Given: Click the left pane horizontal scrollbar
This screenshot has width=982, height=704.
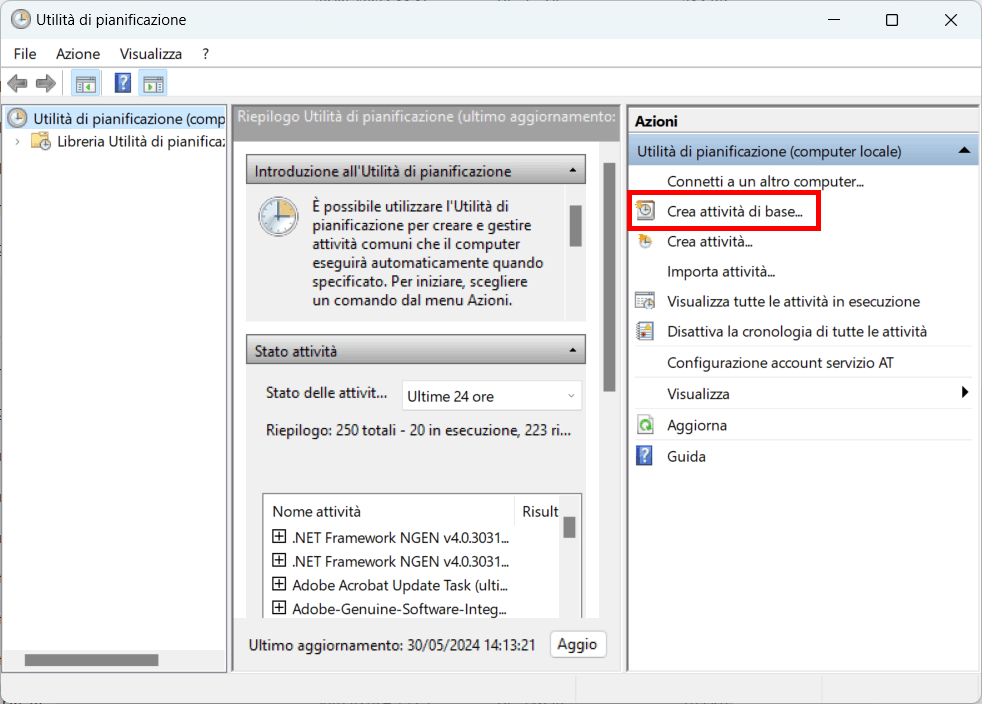Looking at the screenshot, I should (x=90, y=660).
